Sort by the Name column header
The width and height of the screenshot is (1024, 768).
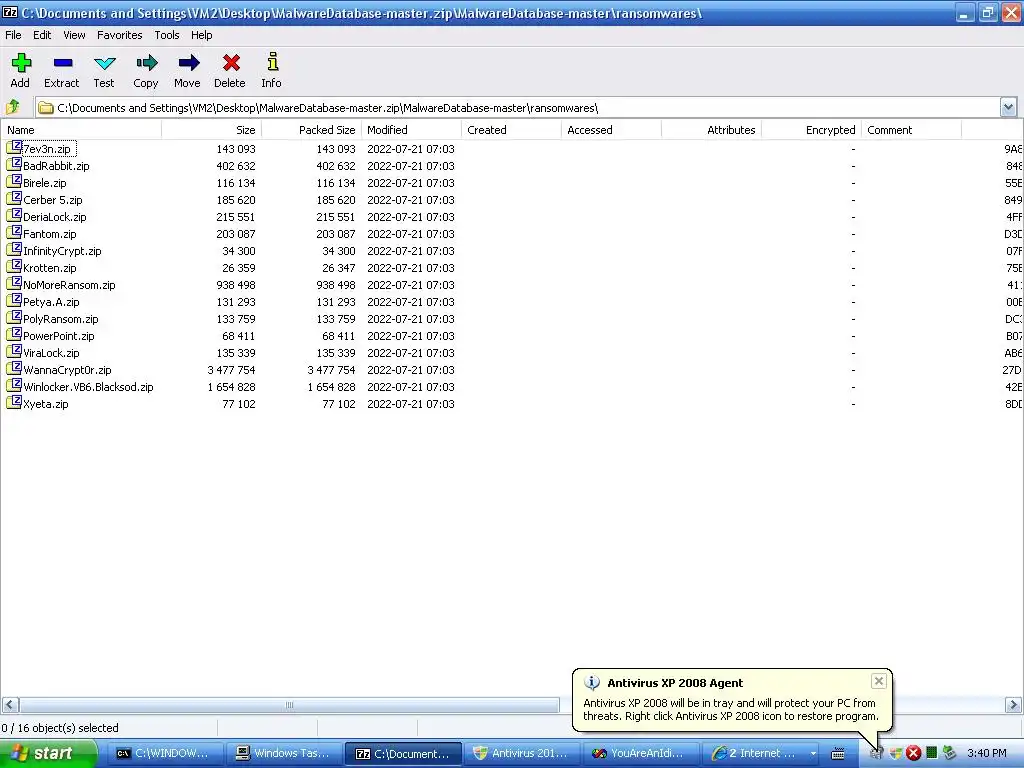pyautogui.click(x=81, y=130)
